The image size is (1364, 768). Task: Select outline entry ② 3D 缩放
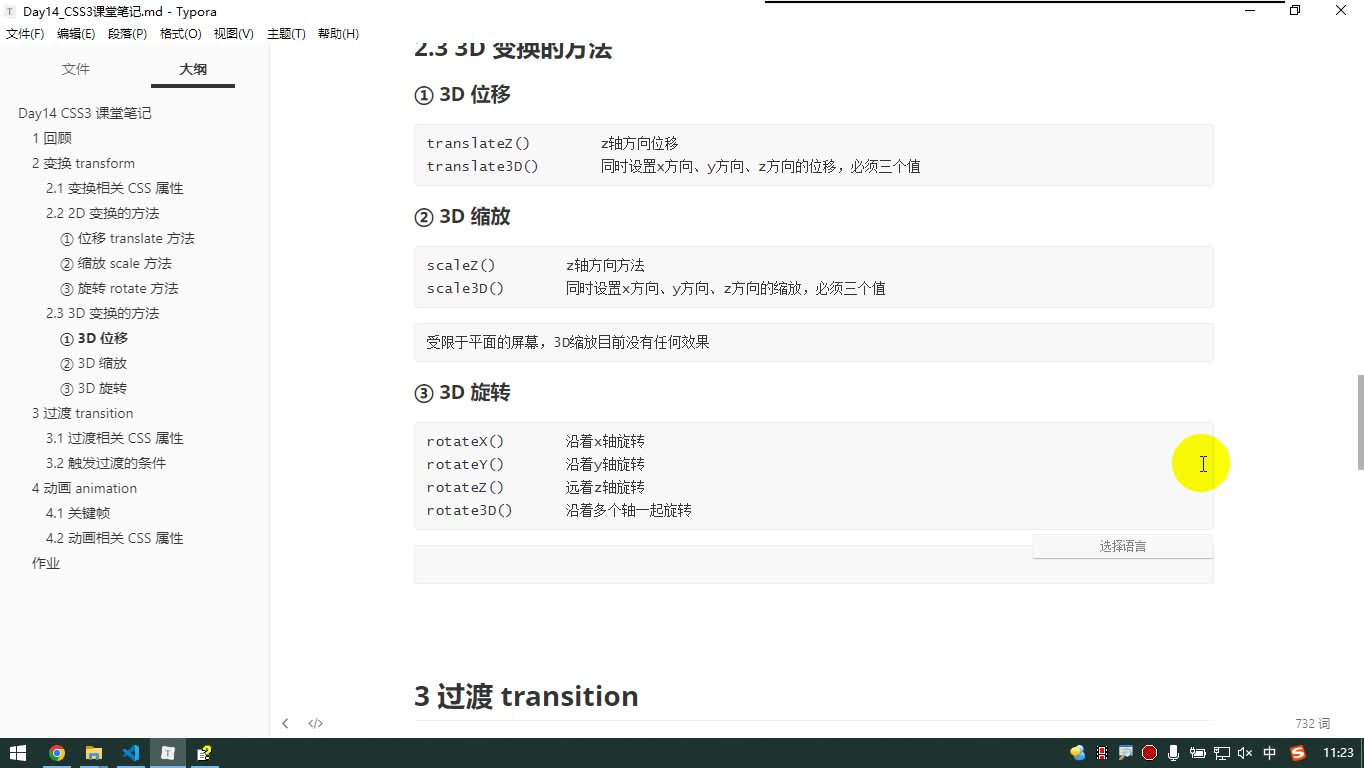point(93,363)
